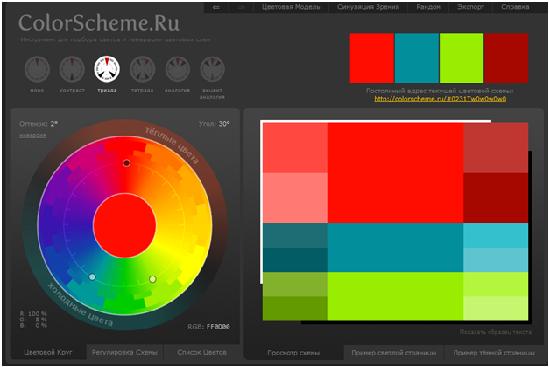Image resolution: width=549 pixels, height=367 pixels.
Task: Click the dark red swatch in top palette
Action: [506, 58]
